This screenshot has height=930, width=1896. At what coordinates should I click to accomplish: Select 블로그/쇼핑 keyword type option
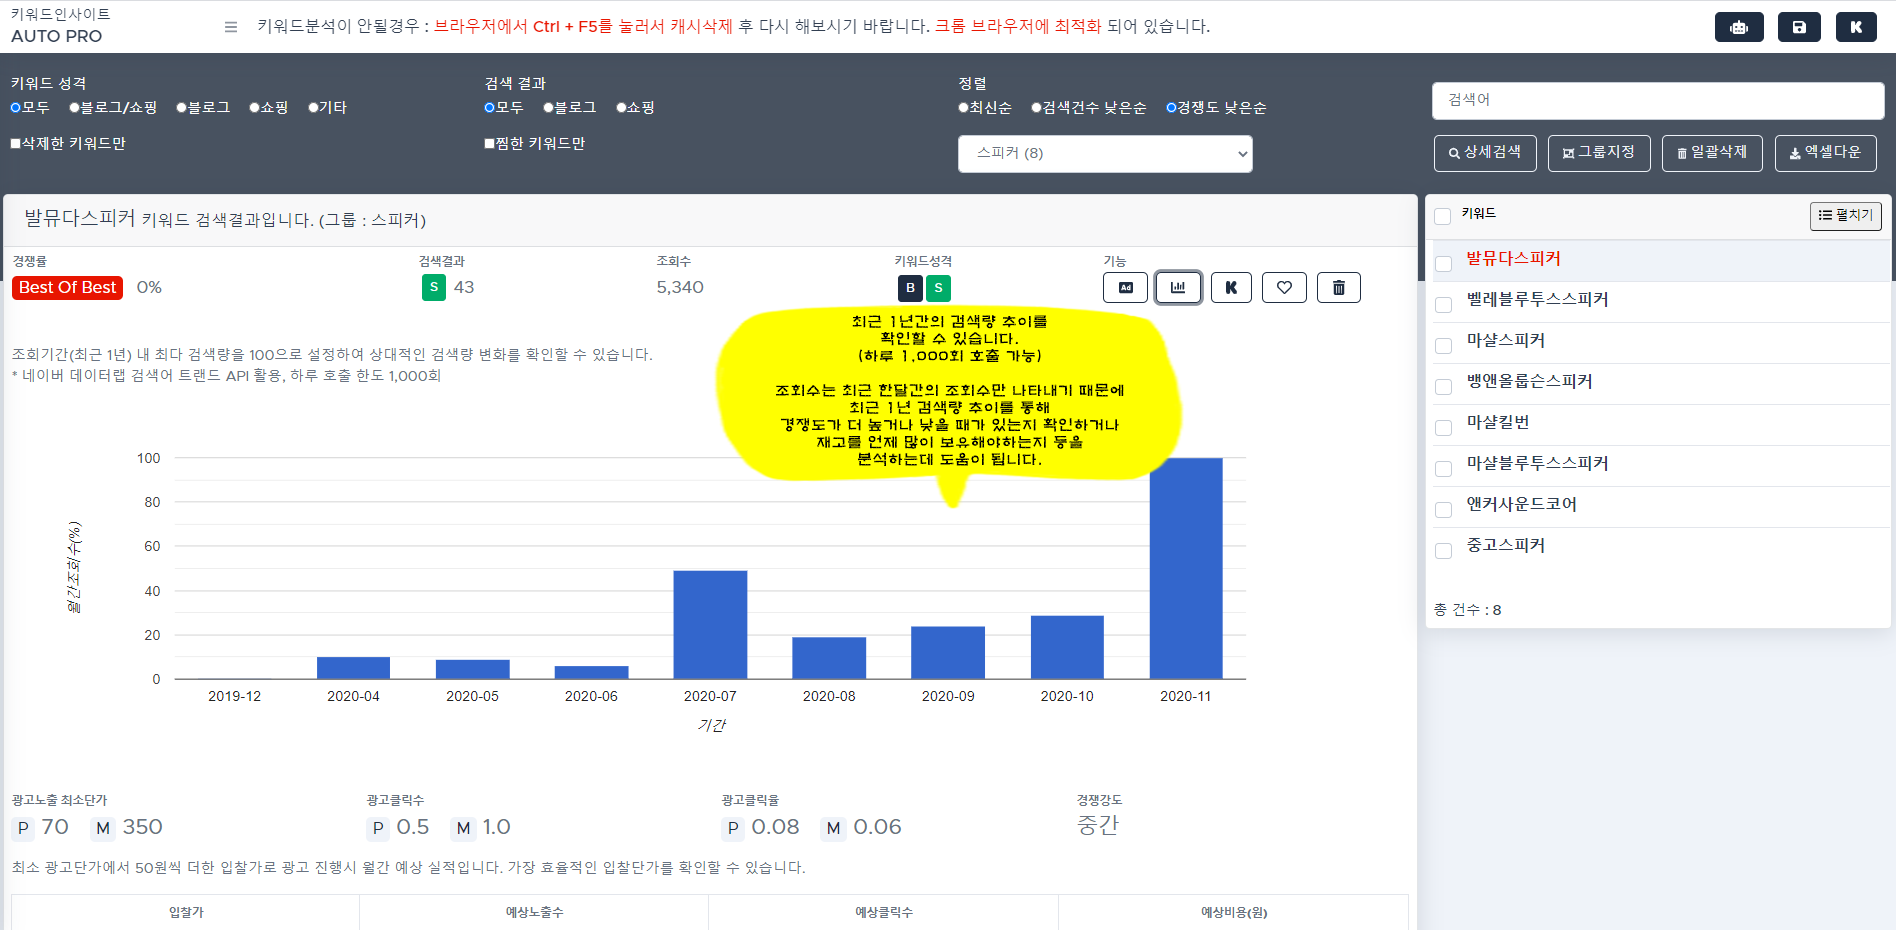(75, 108)
